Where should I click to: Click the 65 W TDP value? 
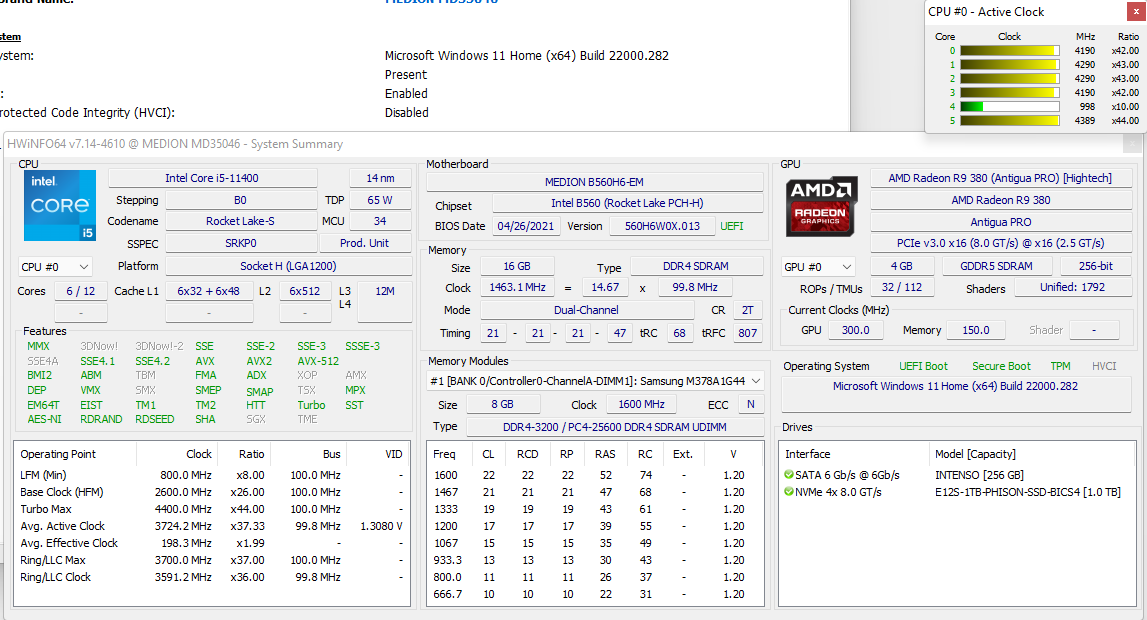pyautogui.click(x=380, y=200)
